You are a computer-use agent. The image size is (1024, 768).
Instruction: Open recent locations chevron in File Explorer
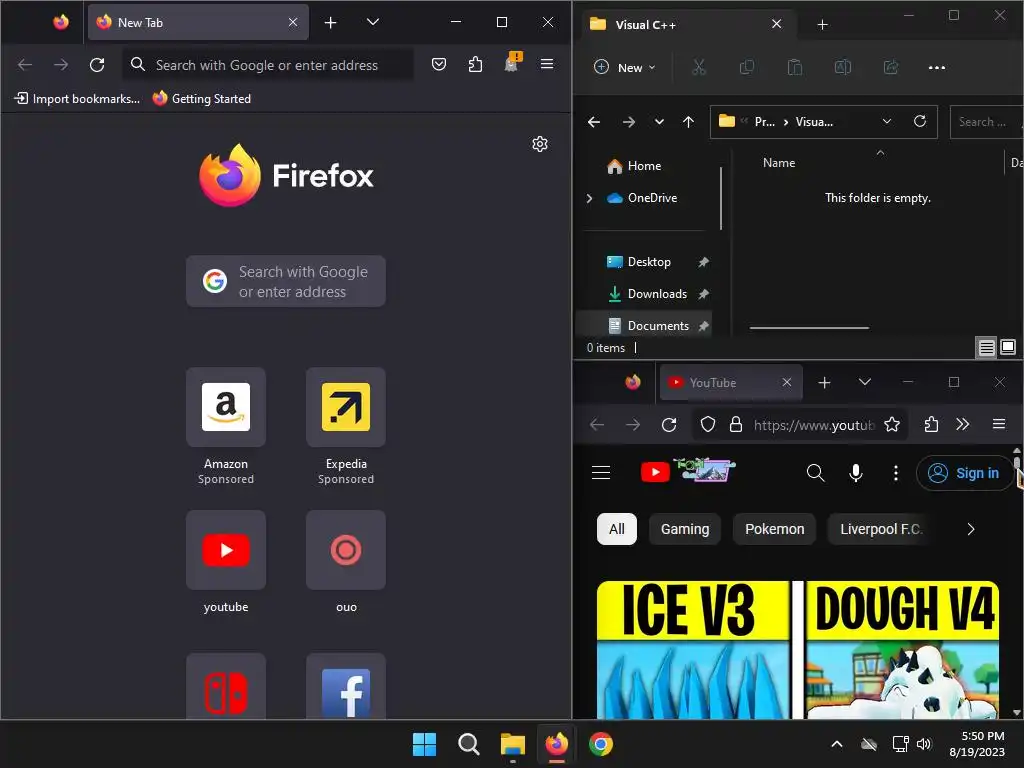click(x=659, y=122)
